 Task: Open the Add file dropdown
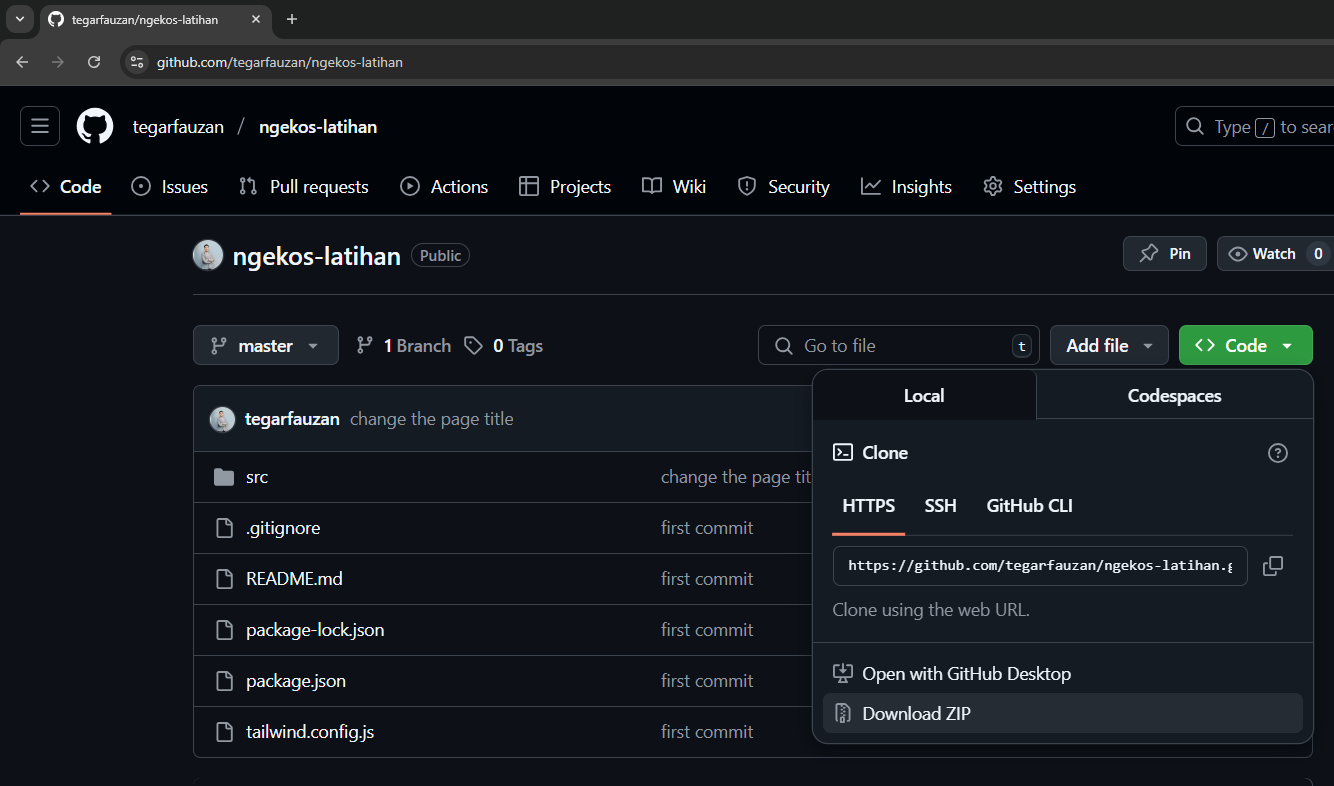pos(1109,345)
